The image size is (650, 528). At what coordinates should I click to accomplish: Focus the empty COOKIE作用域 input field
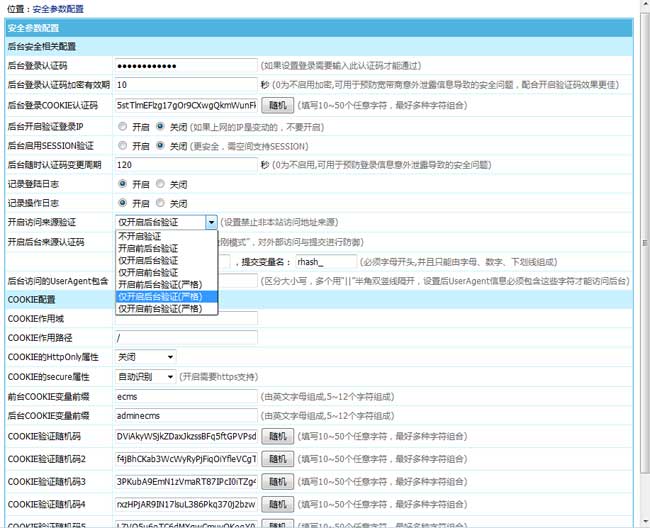click(x=186, y=318)
